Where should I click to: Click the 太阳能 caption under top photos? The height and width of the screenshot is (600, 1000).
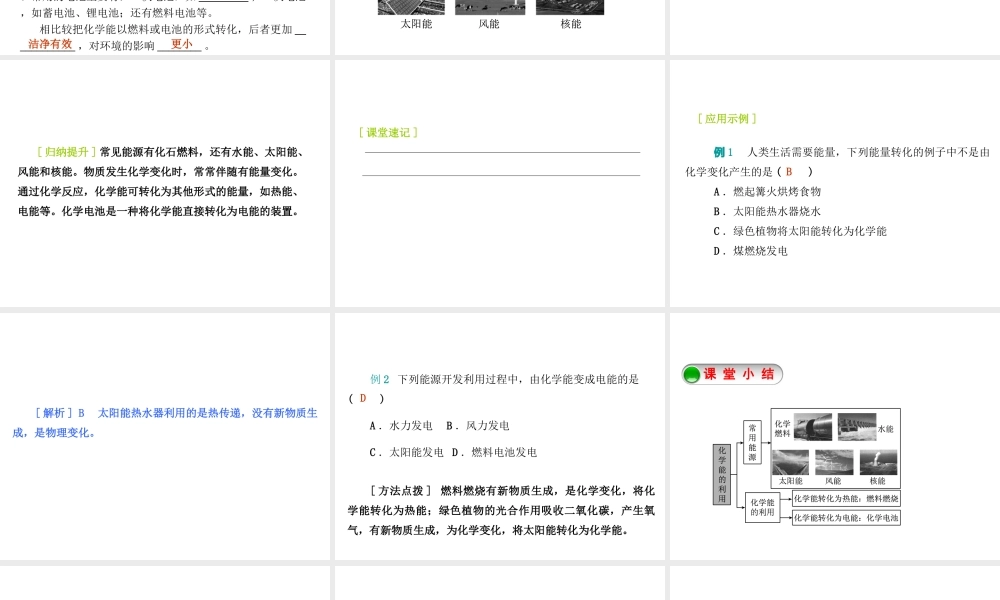[x=416, y=24]
